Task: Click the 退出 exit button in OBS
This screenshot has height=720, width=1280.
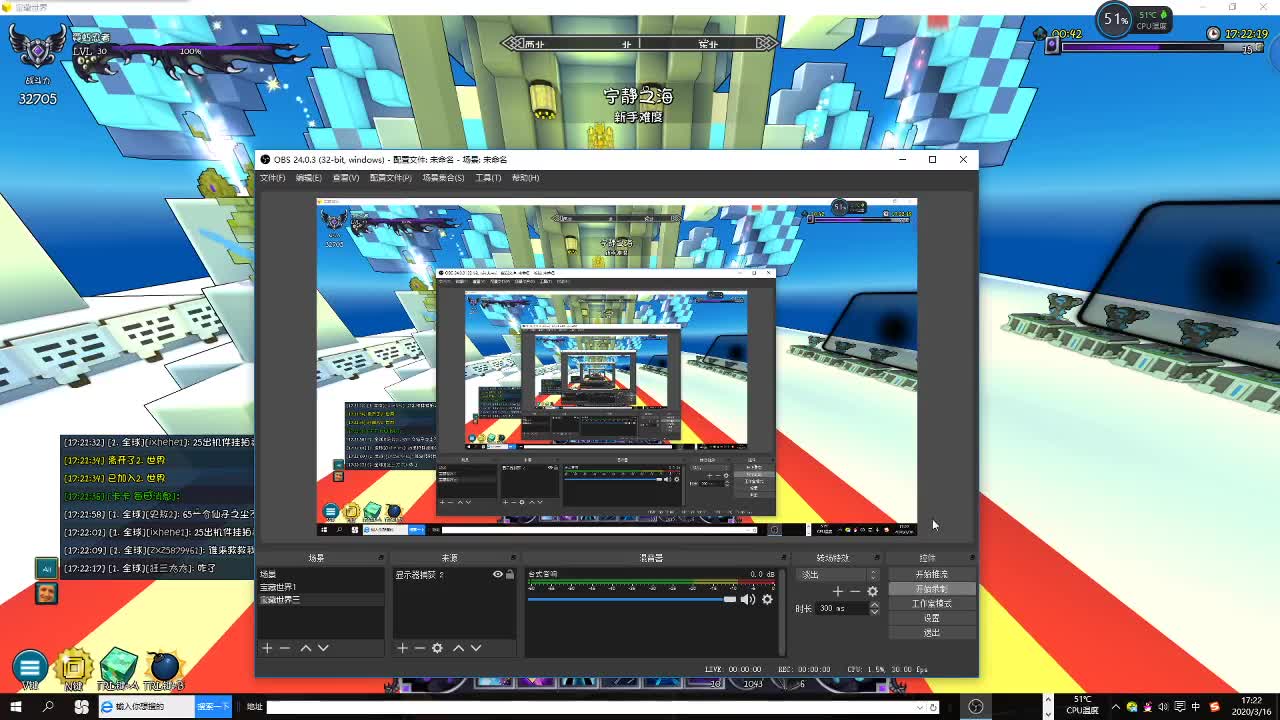Action: pyautogui.click(x=931, y=632)
